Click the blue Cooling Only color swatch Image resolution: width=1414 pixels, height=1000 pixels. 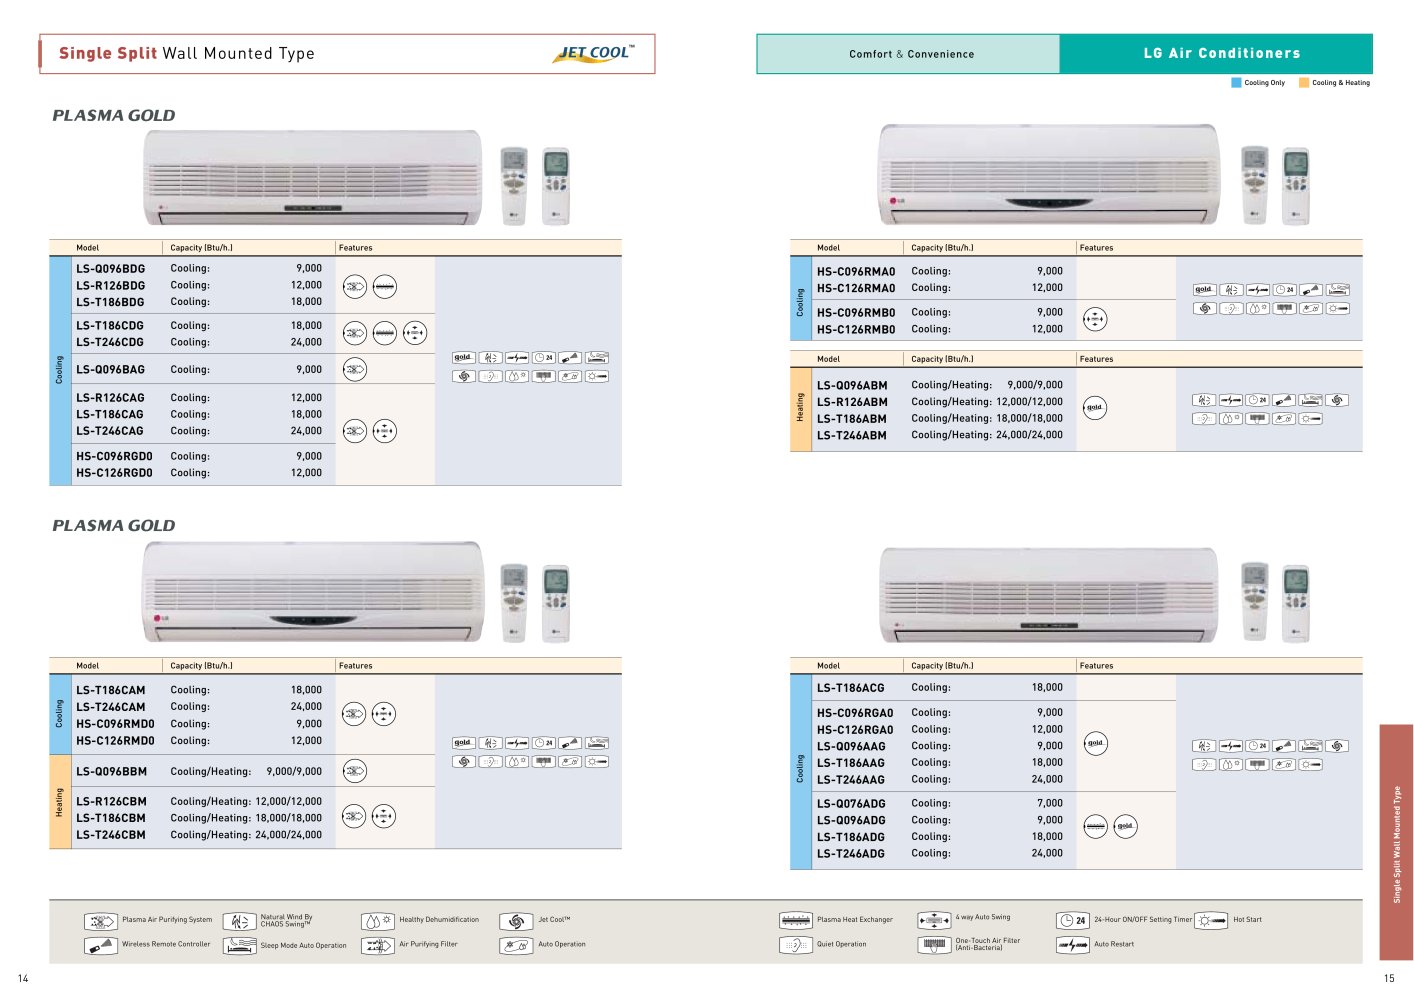click(1236, 83)
